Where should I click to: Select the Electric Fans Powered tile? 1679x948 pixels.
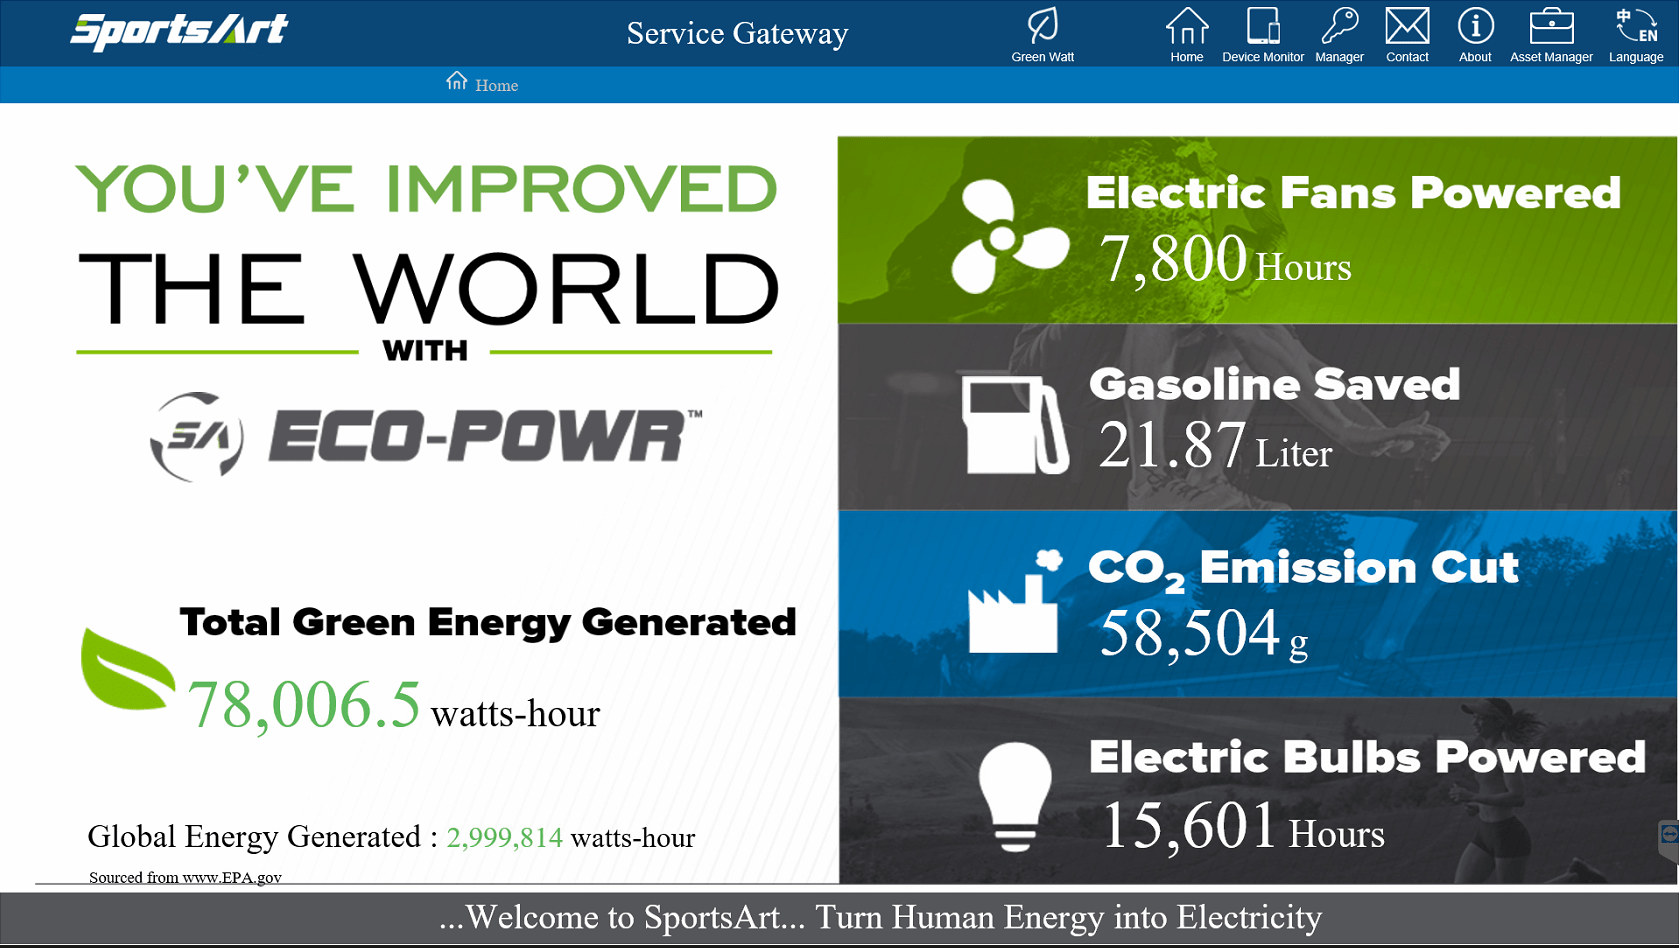[1256, 230]
